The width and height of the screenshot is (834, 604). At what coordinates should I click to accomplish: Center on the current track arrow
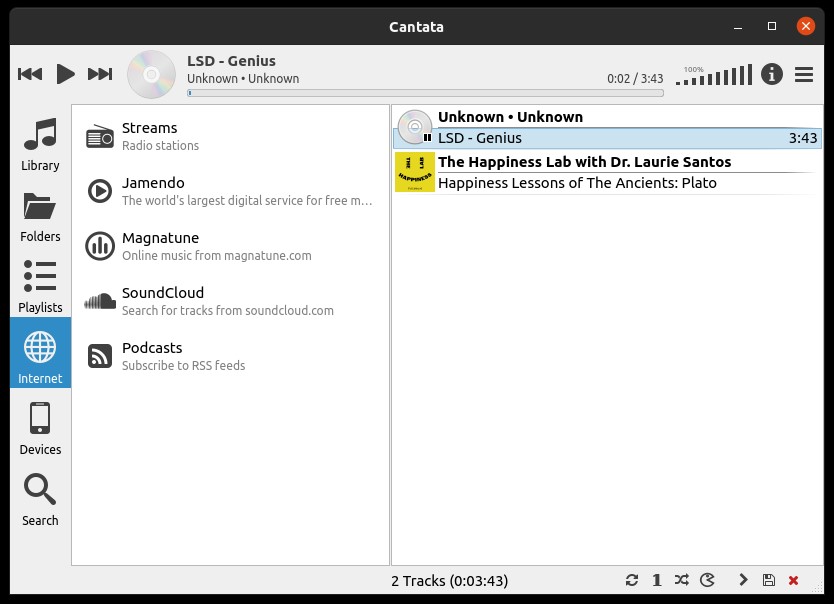(x=743, y=580)
